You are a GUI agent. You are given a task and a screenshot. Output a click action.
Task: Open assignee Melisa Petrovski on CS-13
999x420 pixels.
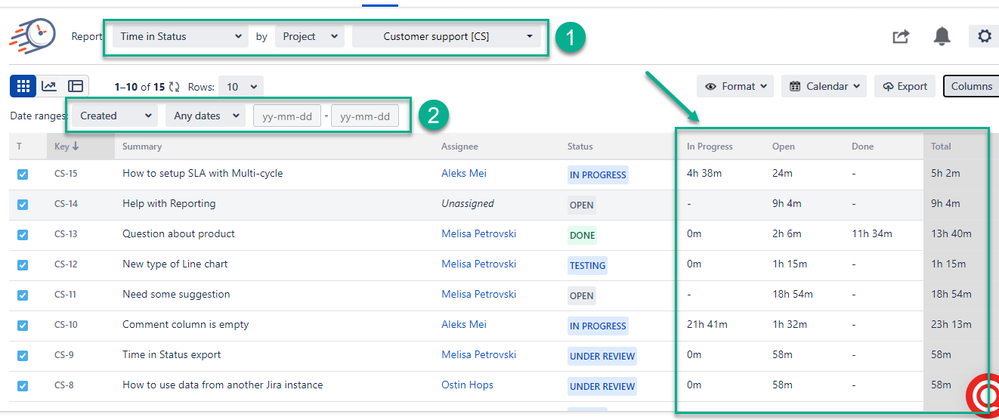point(478,234)
